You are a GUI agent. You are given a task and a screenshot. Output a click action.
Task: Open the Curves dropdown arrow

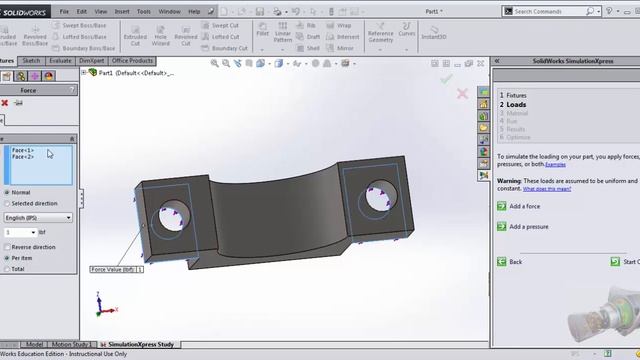click(407, 50)
